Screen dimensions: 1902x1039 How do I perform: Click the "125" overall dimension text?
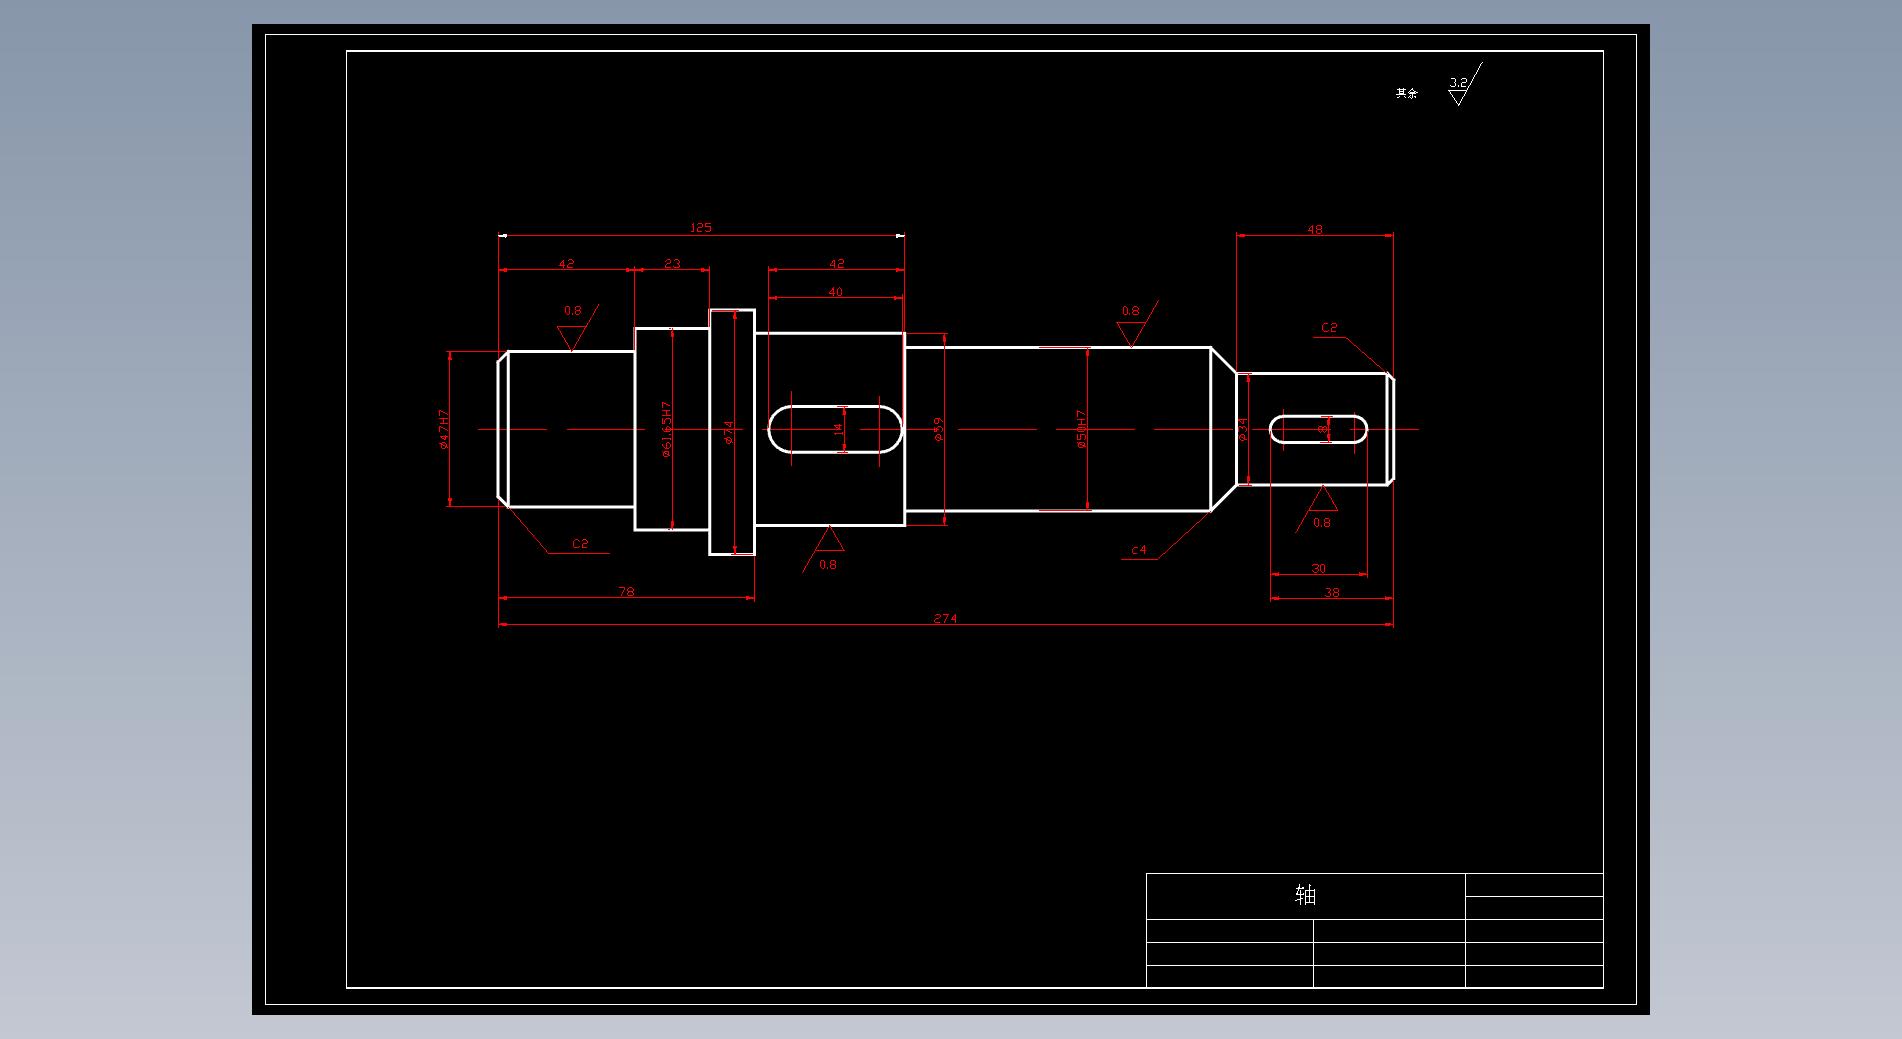pyautogui.click(x=700, y=228)
